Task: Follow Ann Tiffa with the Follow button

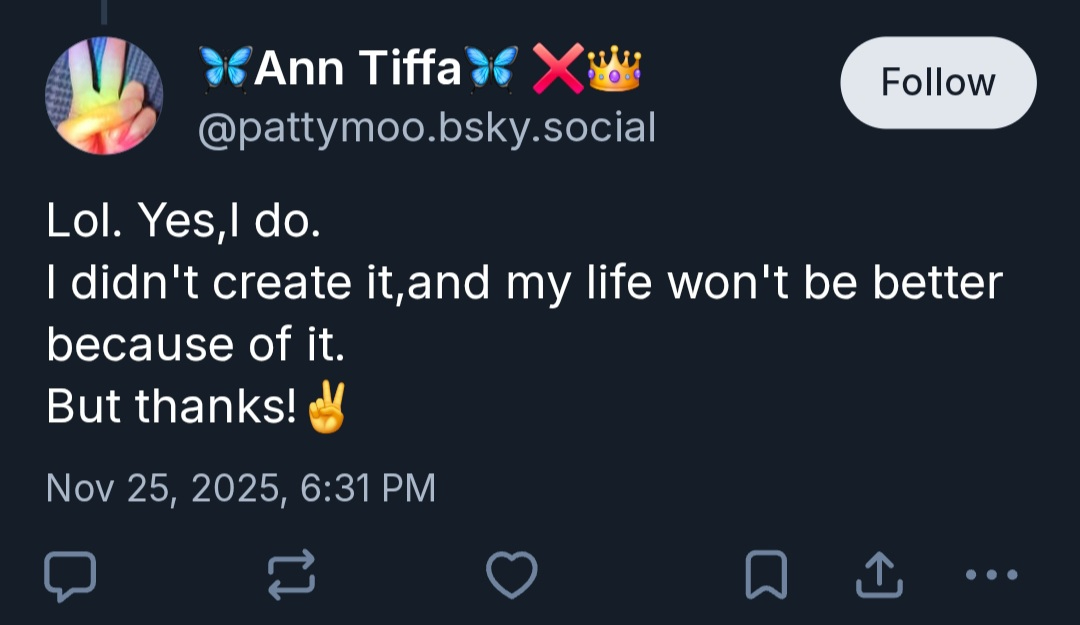Action: 937,82
